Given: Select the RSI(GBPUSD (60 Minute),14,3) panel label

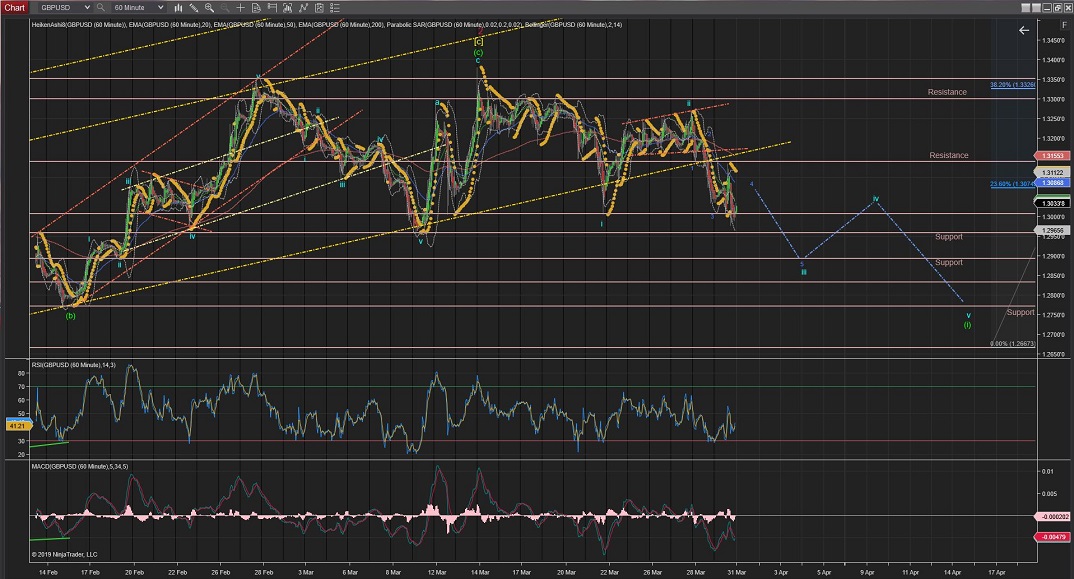Looking at the screenshot, I should coord(73,365).
